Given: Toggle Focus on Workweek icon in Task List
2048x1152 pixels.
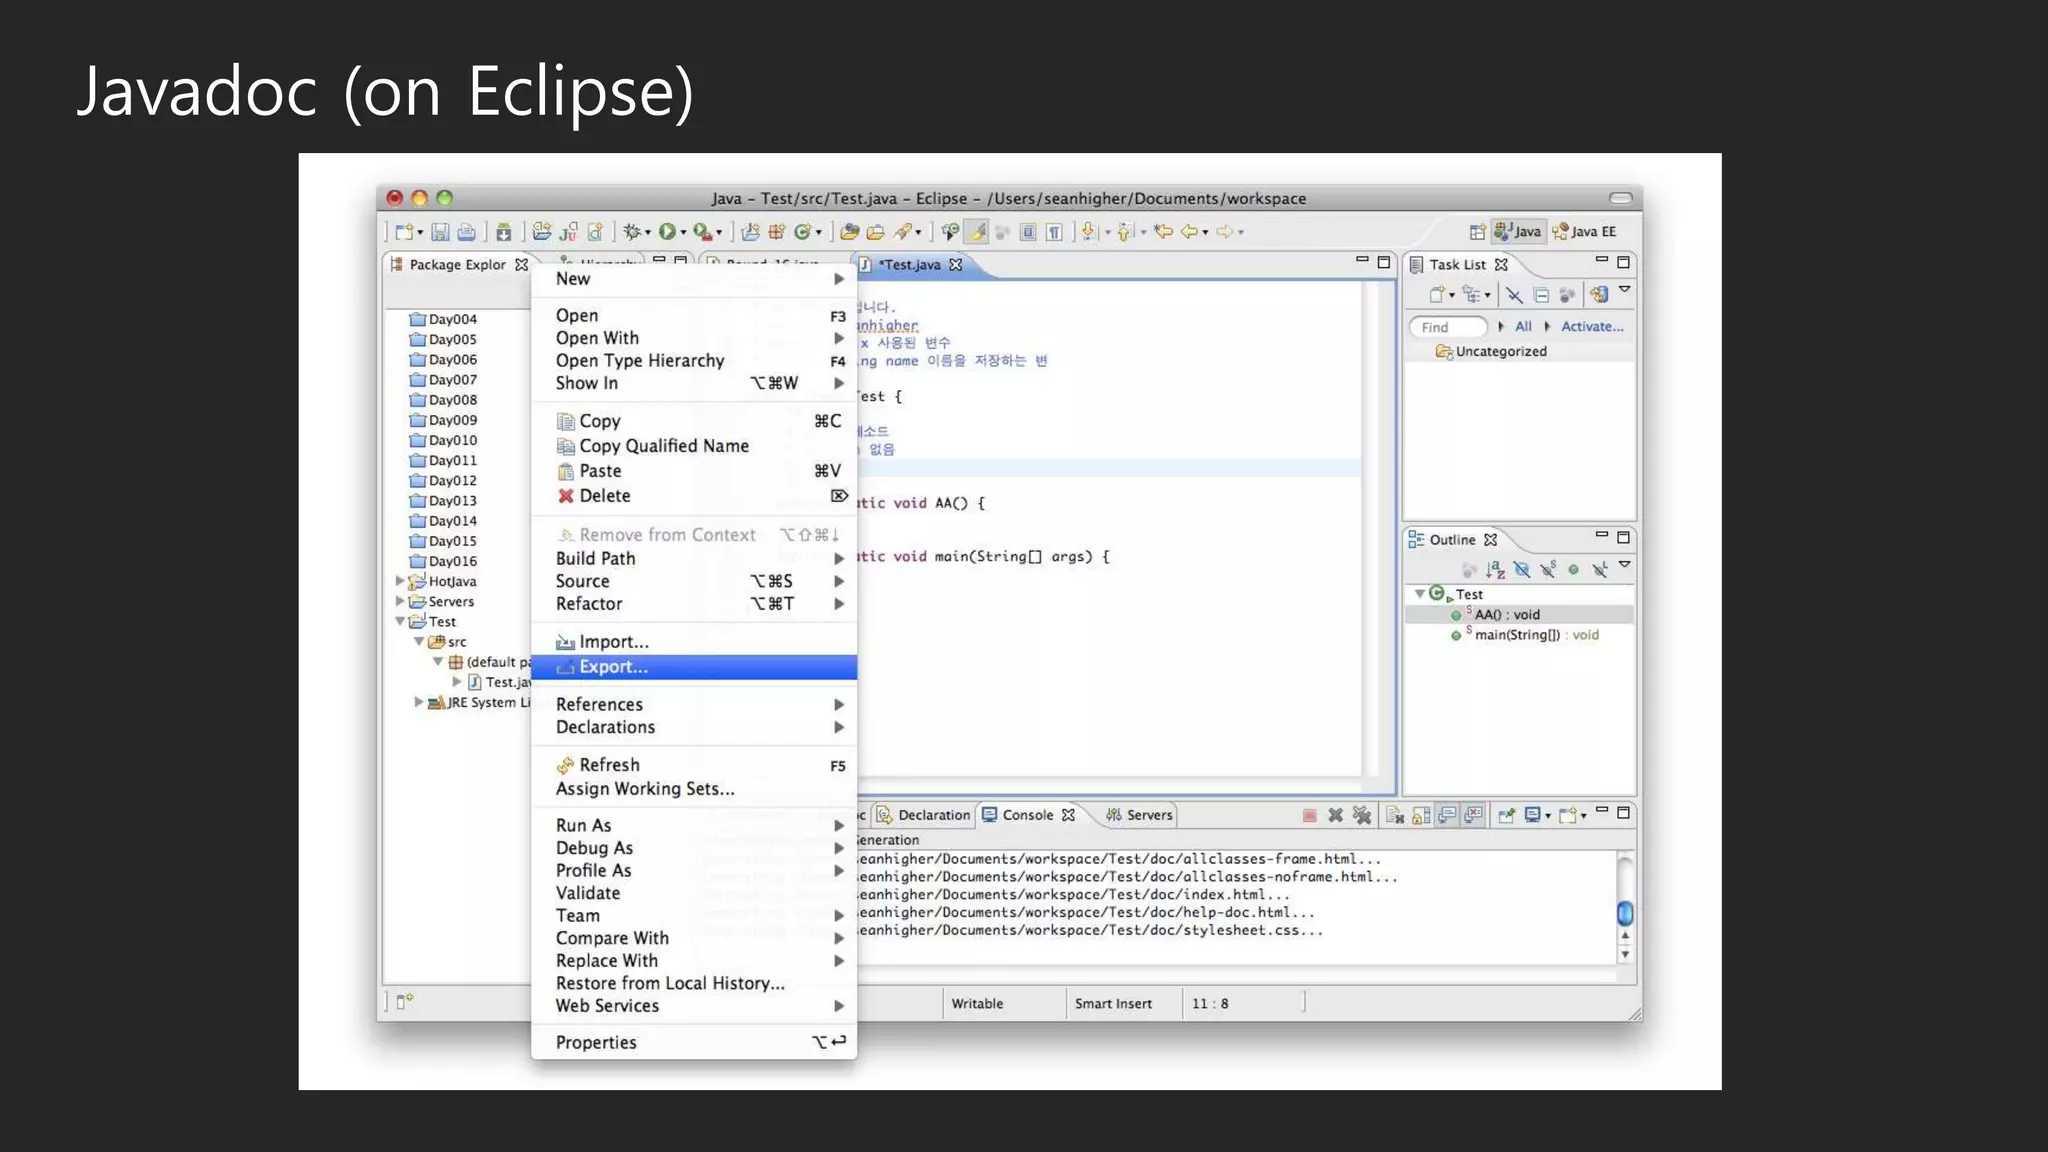Looking at the screenshot, I should (x=1567, y=295).
